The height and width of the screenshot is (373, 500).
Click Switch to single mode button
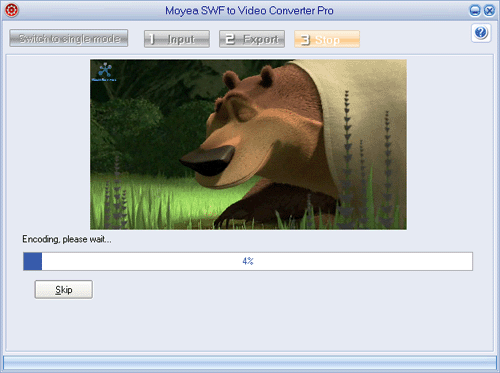tap(69, 38)
